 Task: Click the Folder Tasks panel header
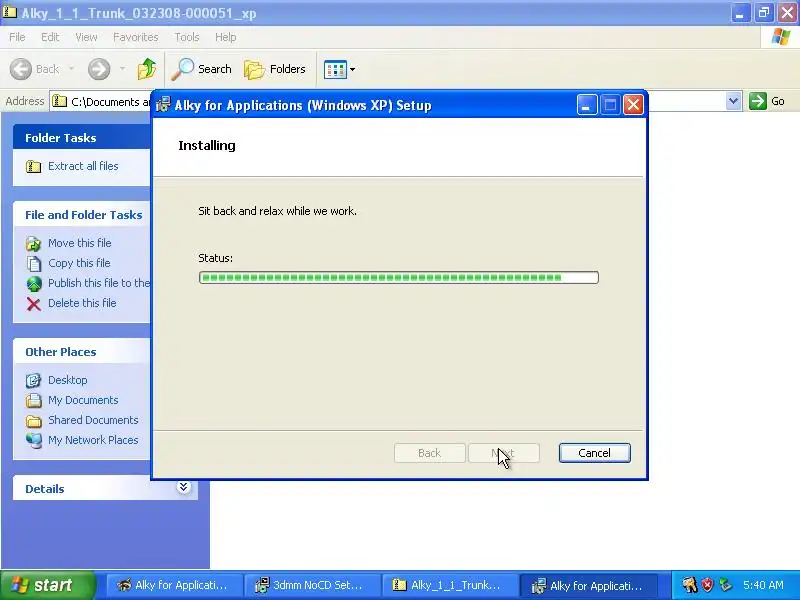pyautogui.click(x=82, y=138)
